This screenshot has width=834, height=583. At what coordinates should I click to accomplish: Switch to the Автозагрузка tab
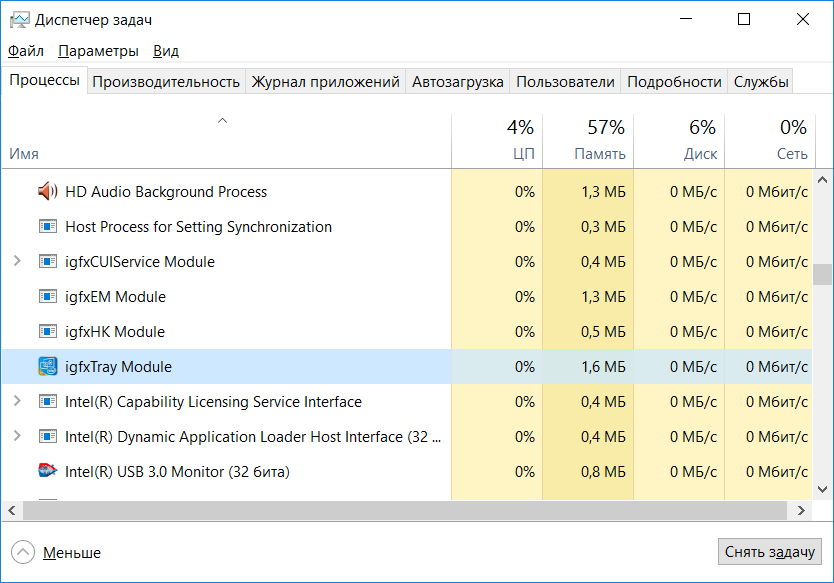coord(457,82)
